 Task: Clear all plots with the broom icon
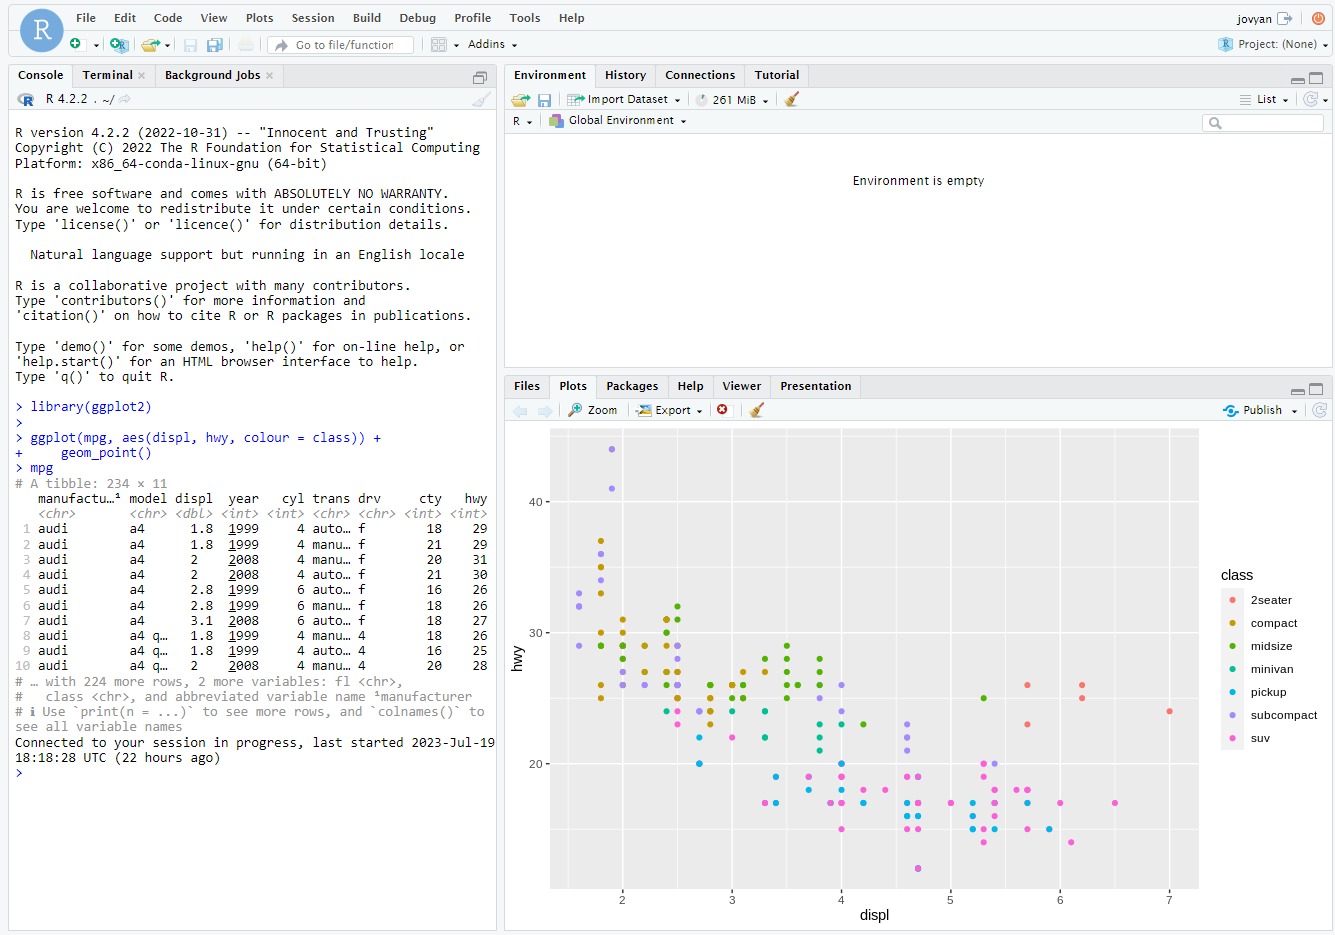pos(756,410)
